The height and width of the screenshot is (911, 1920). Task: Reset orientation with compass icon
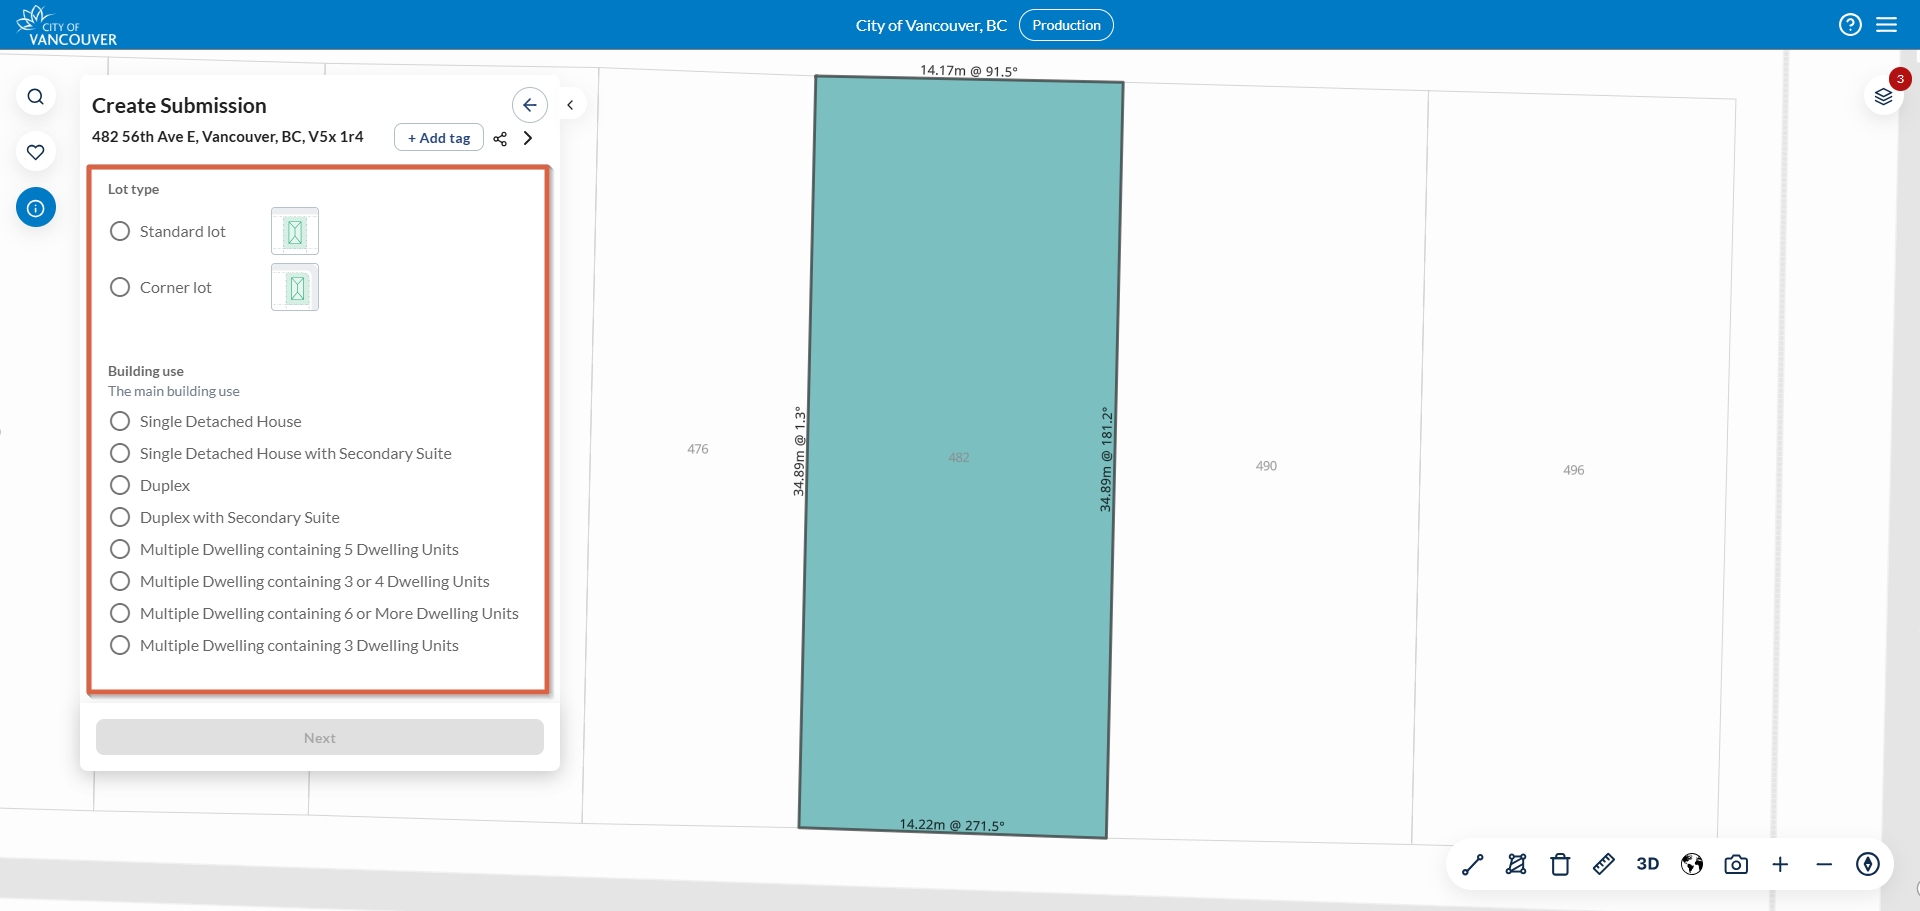(x=1868, y=865)
